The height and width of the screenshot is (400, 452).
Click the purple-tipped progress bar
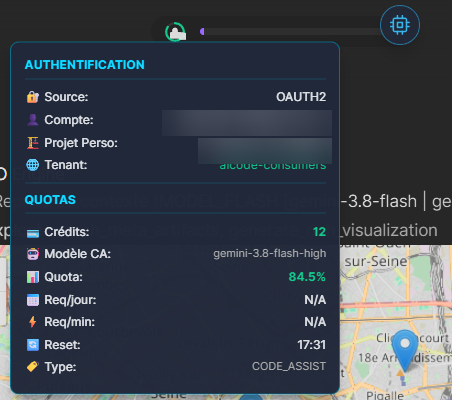pyautogui.click(x=290, y=32)
